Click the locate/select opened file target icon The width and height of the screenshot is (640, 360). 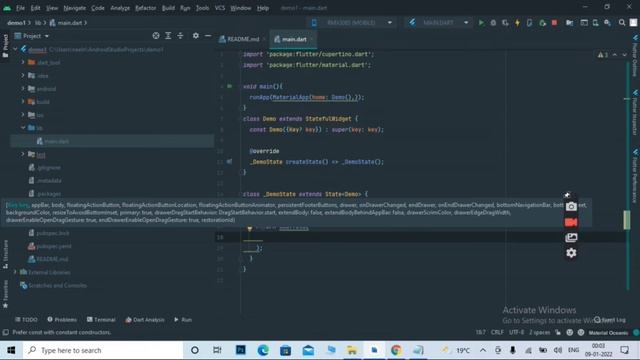coord(156,36)
